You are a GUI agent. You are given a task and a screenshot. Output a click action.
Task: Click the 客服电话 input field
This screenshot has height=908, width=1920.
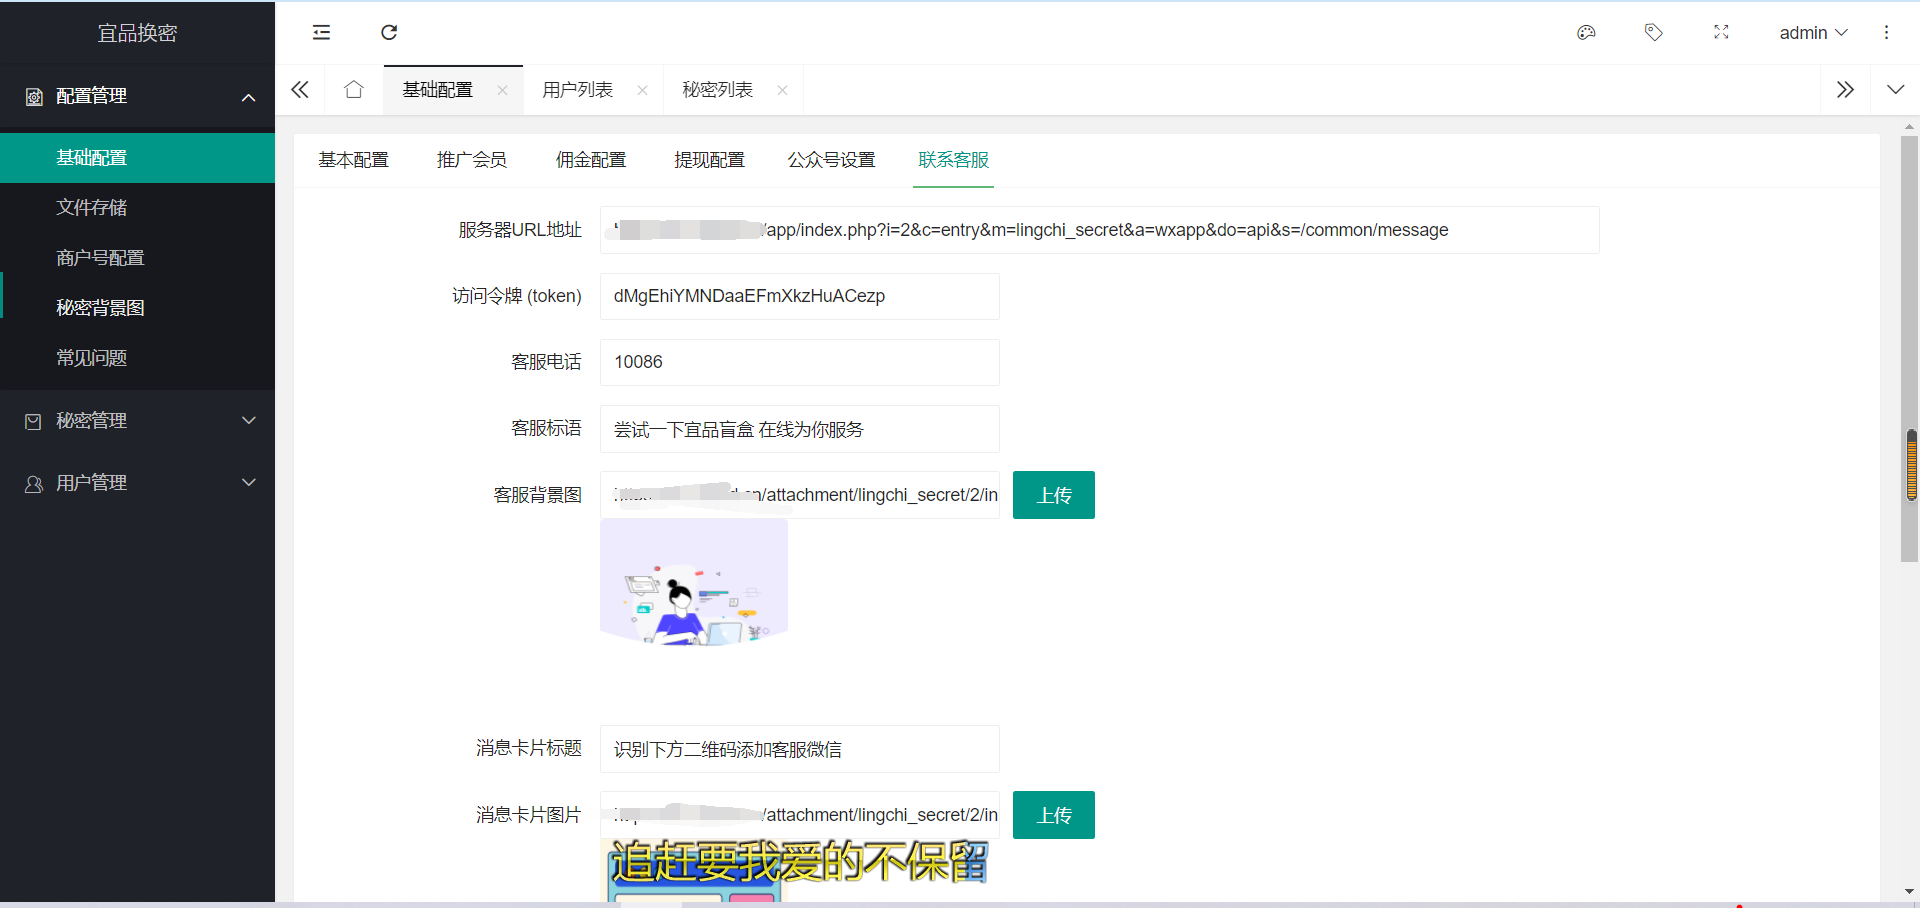(799, 362)
